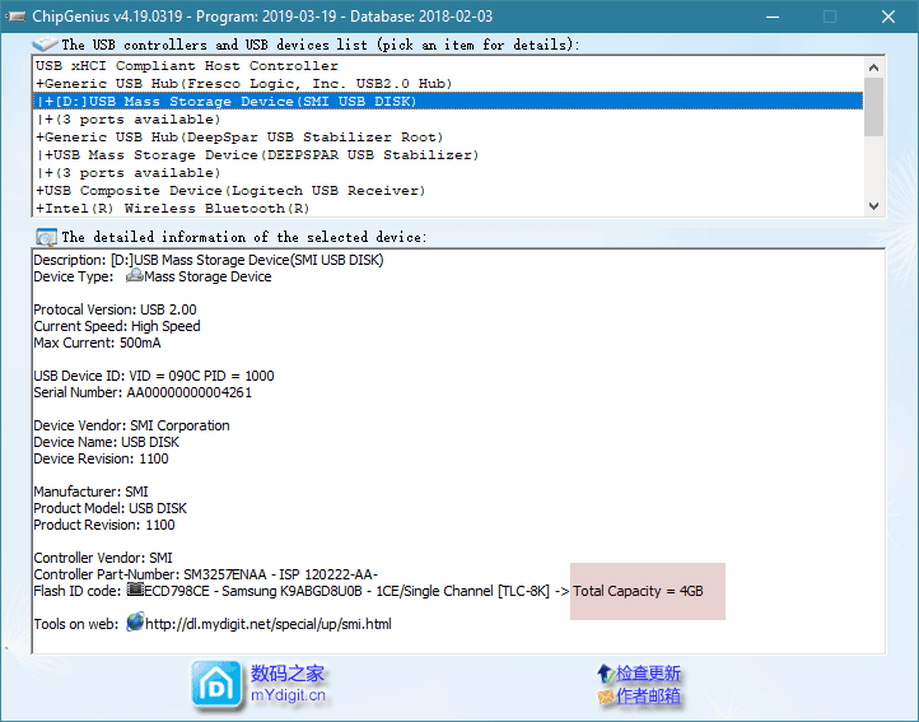Click Max Current: 500mA text
The height and width of the screenshot is (722, 919).
pyautogui.click(x=97, y=342)
